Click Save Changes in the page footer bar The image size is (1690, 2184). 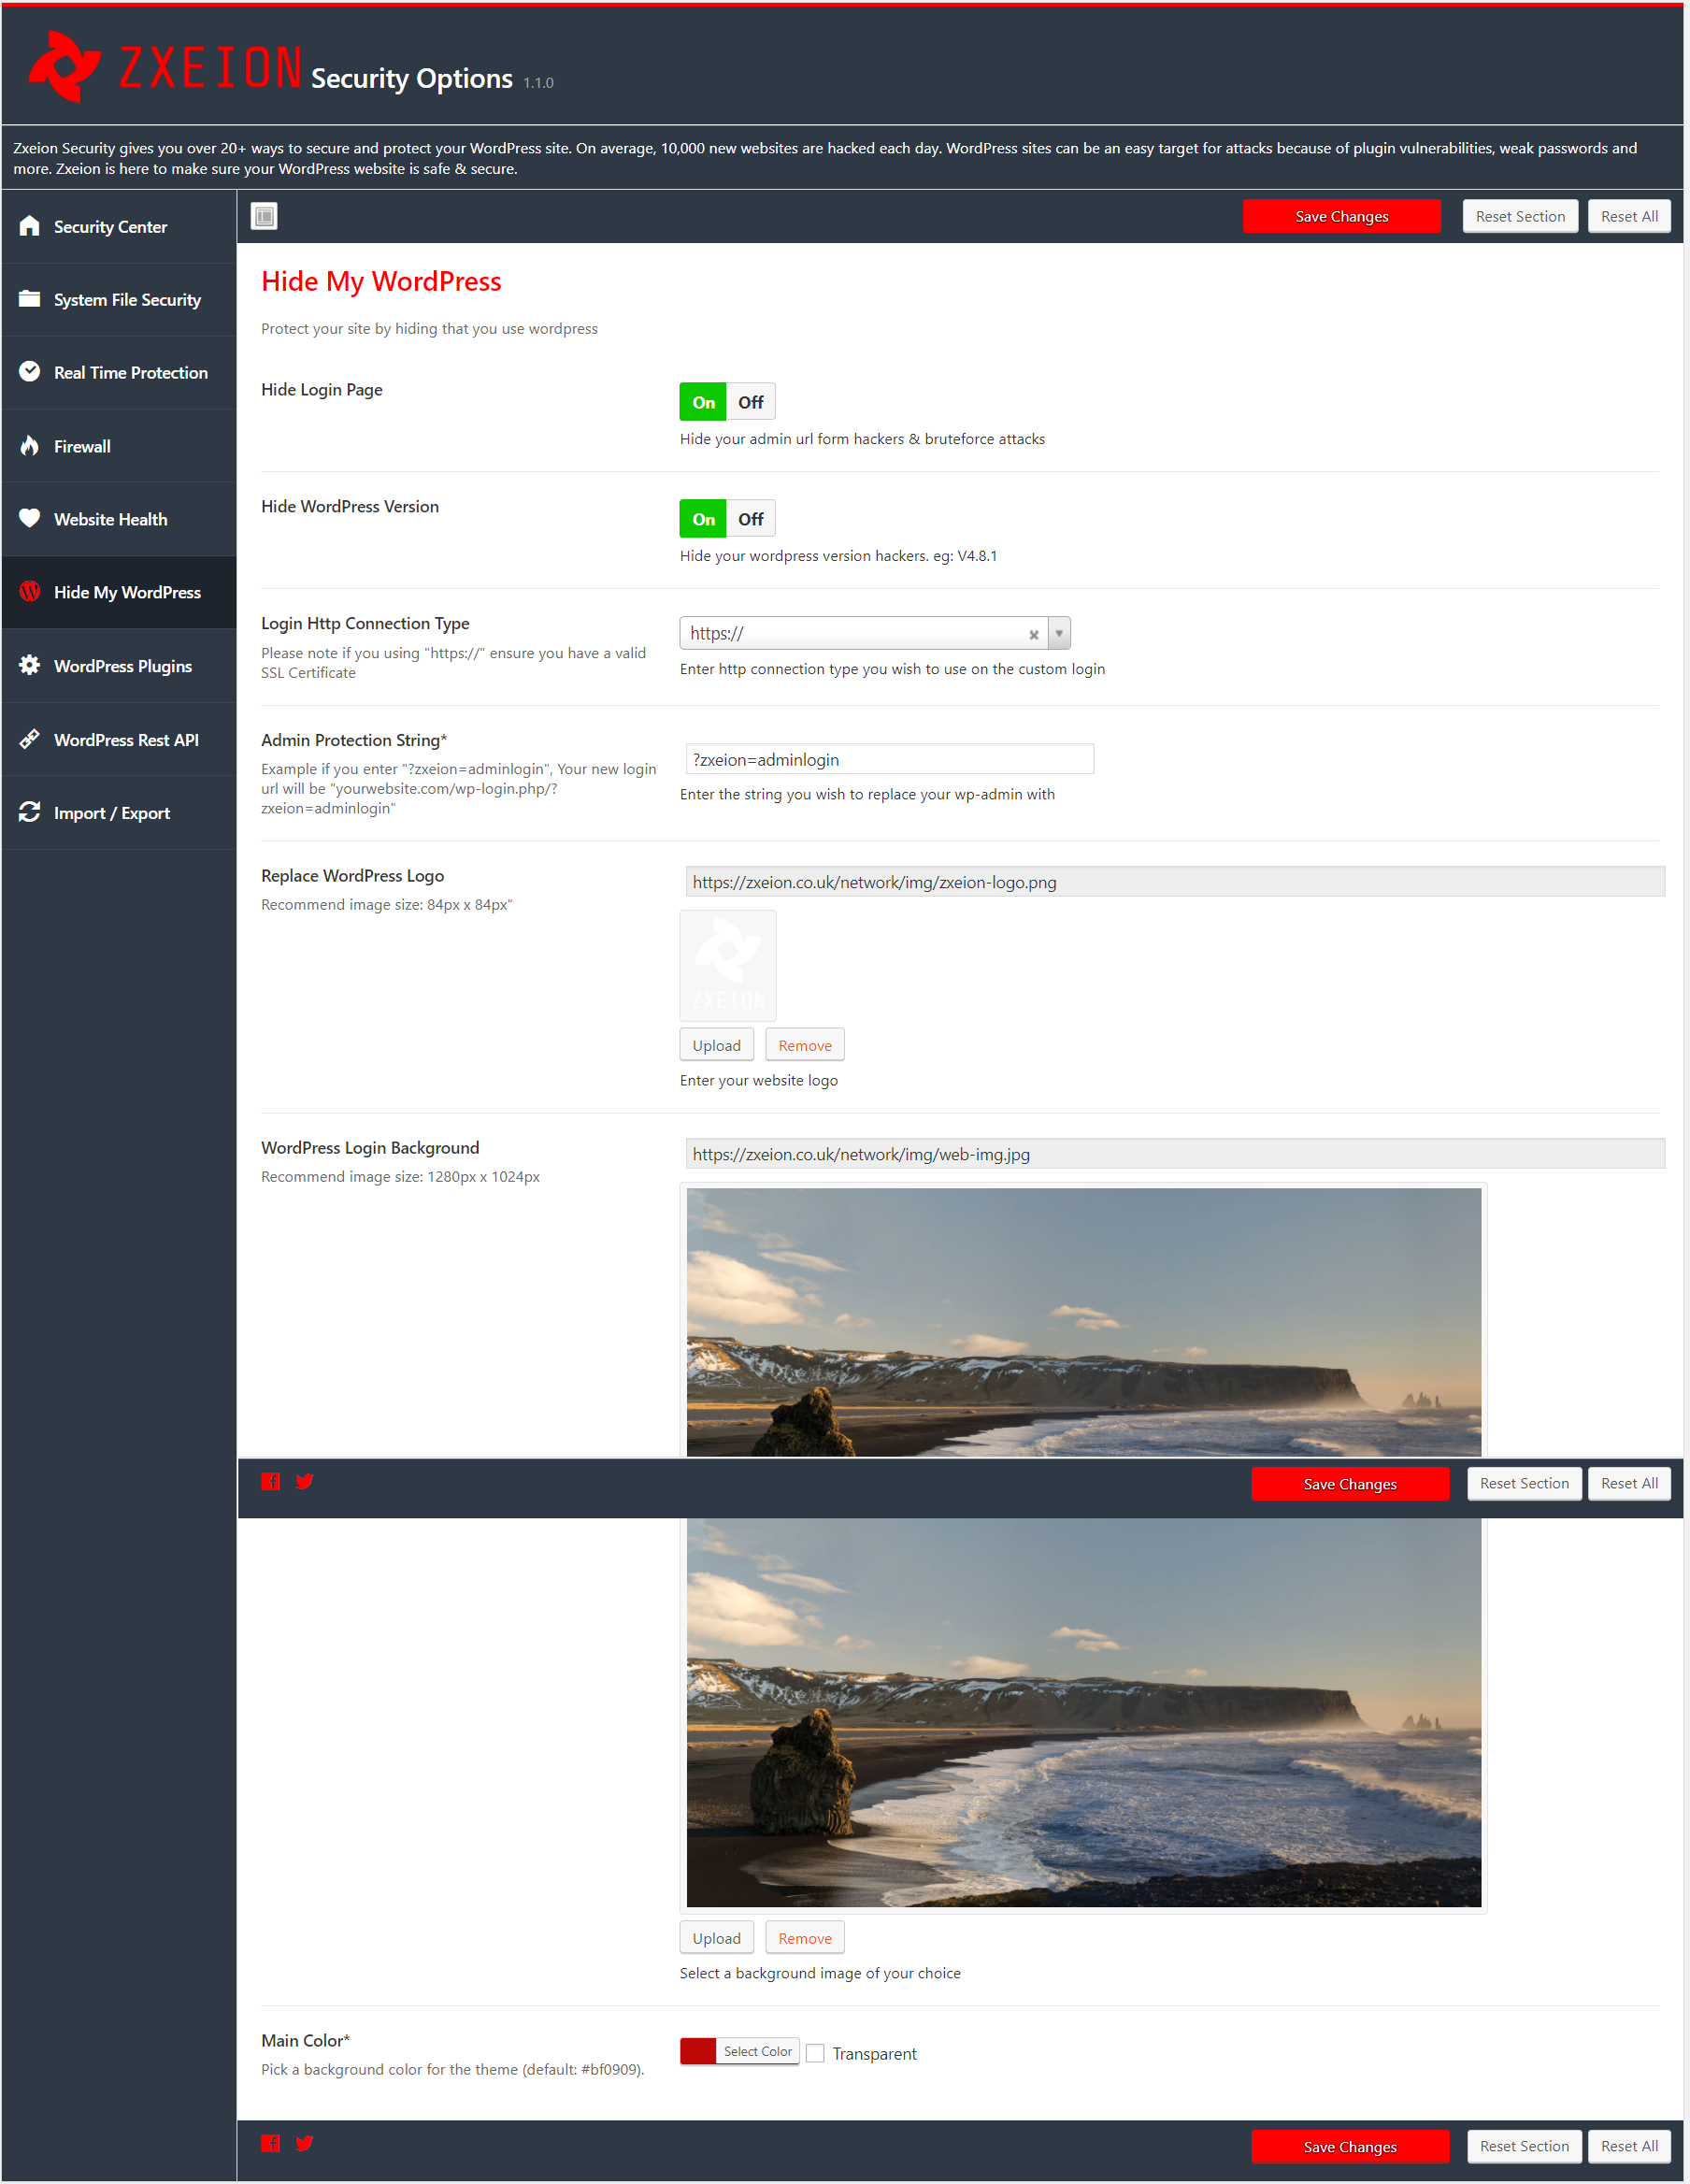coord(1350,2147)
